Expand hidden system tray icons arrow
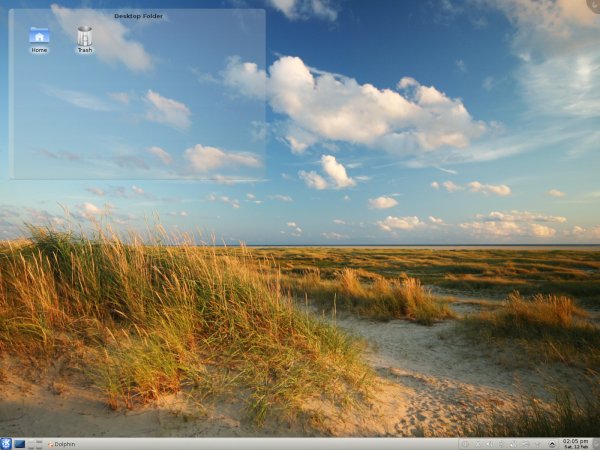600x450 pixels. pos(552,444)
